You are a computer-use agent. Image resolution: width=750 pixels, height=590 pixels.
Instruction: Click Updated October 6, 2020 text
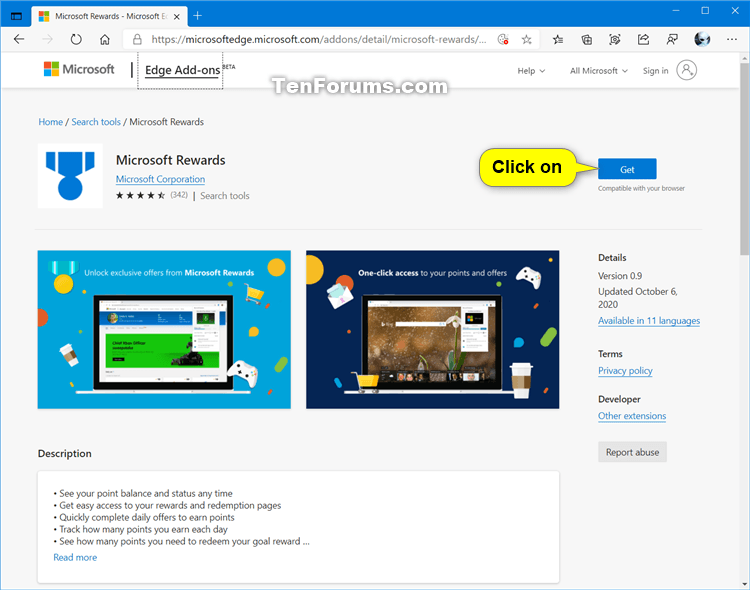pyautogui.click(x=638, y=298)
